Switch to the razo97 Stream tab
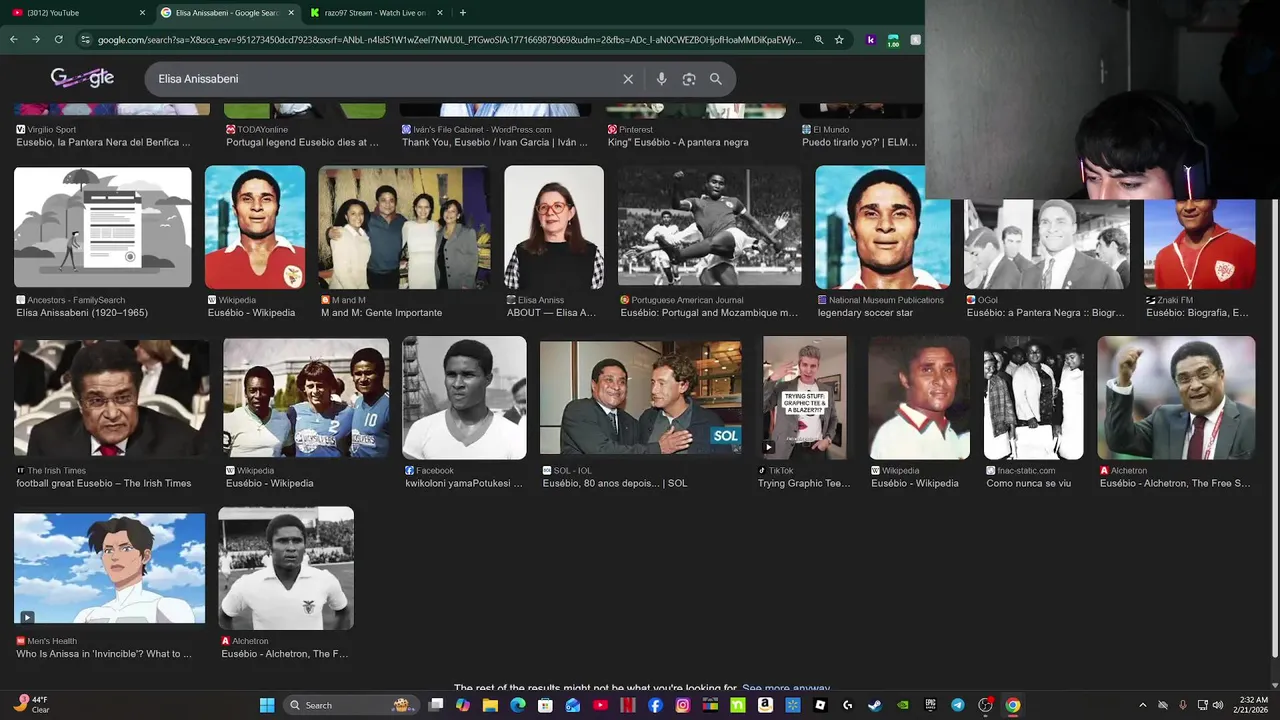Viewport: 1280px width, 720px height. point(376,13)
